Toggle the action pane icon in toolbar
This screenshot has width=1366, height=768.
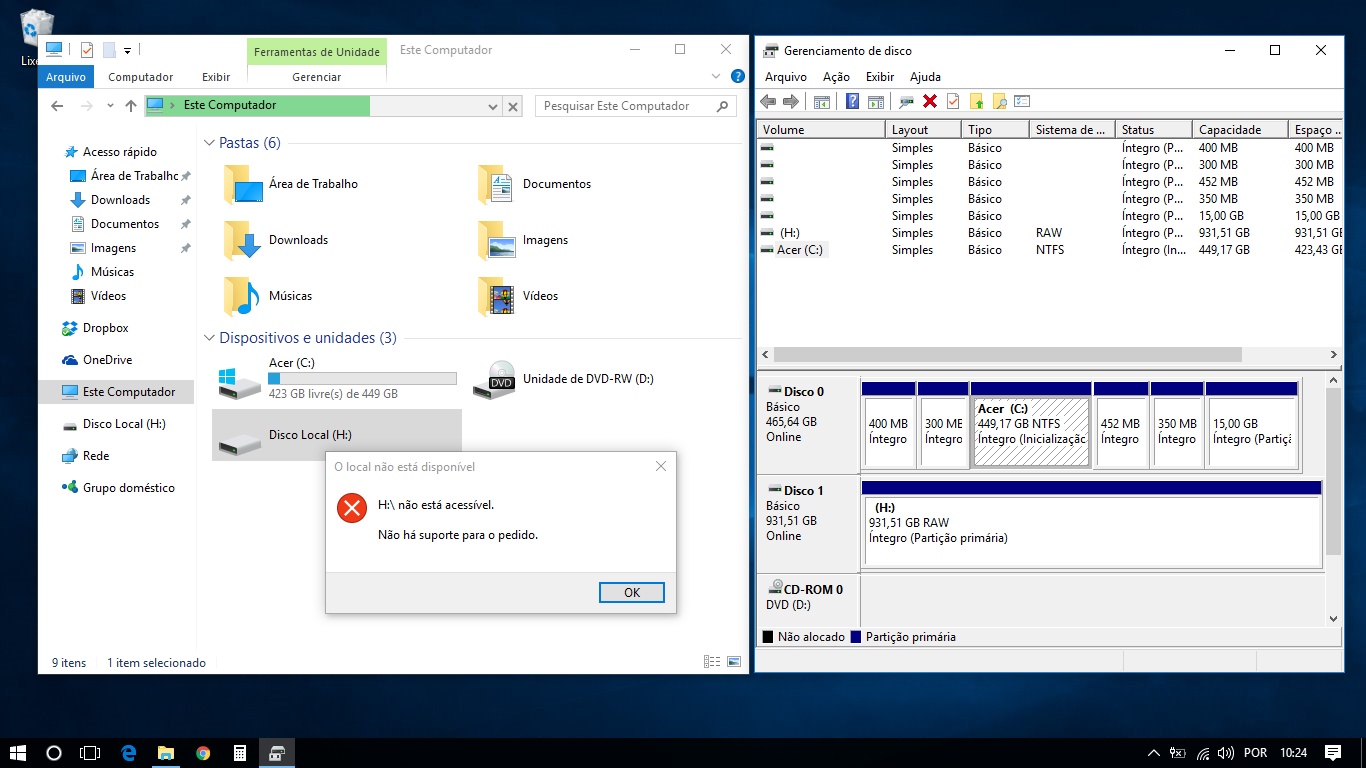[x=876, y=101]
